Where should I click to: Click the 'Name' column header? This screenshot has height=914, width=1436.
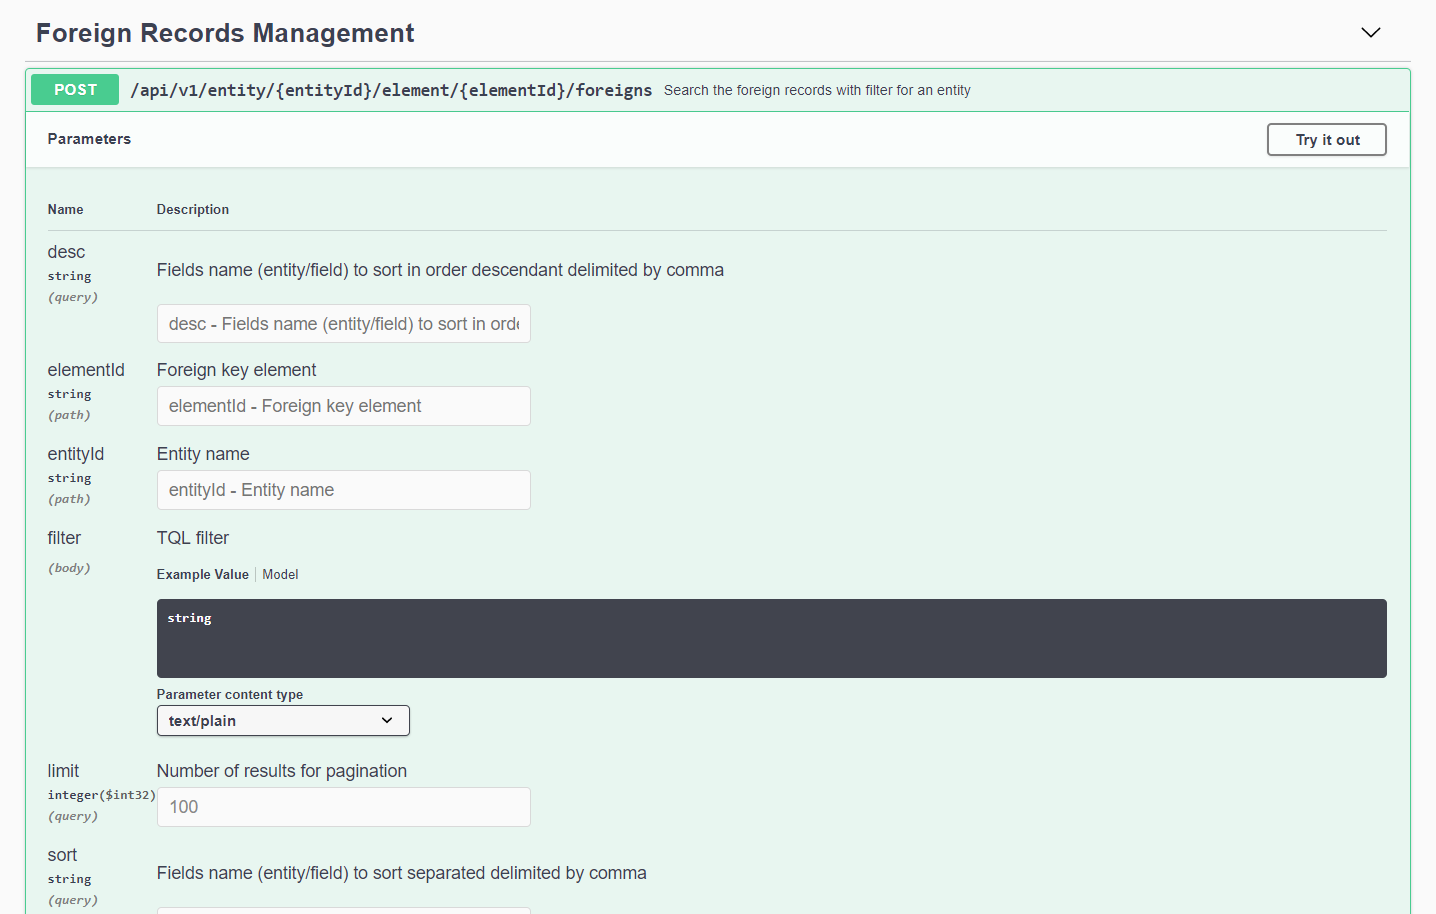pos(65,209)
